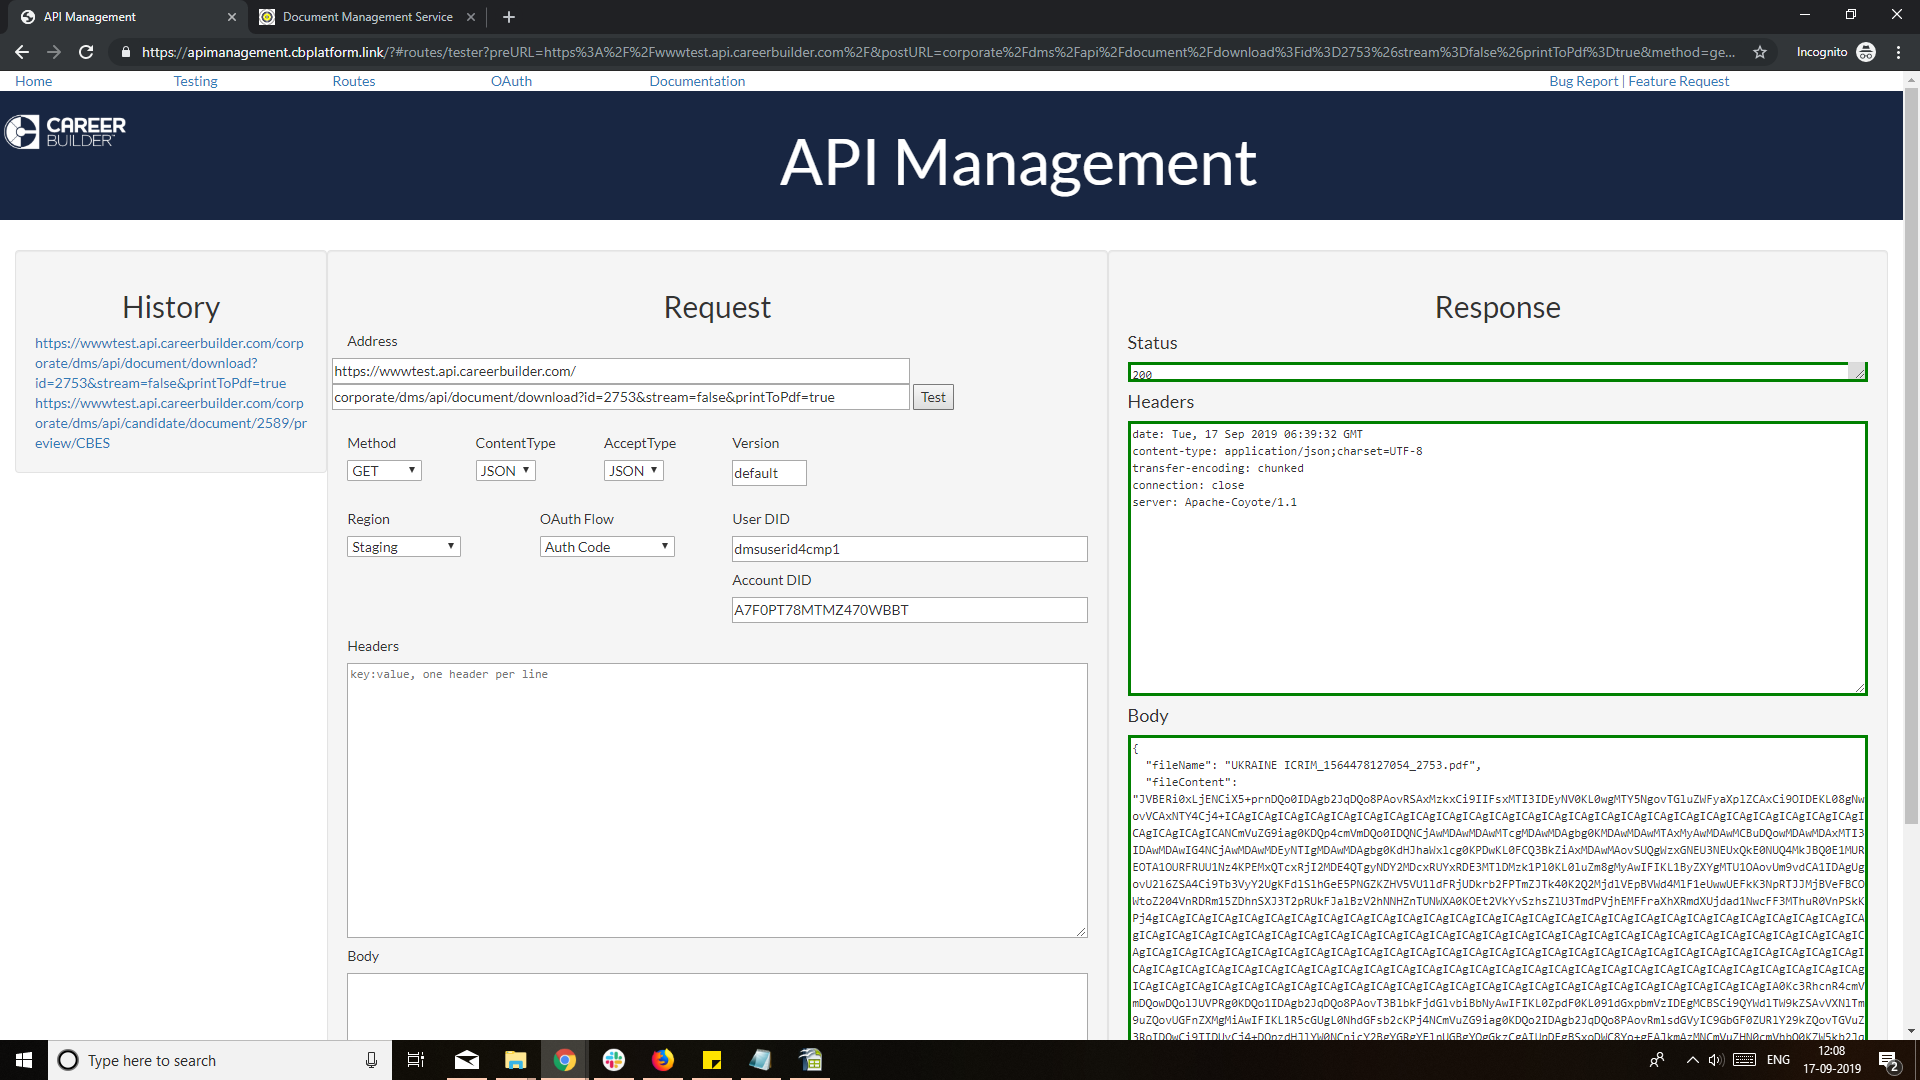Close the Document Management Service tab
This screenshot has height=1080, width=1920.
[471, 17]
